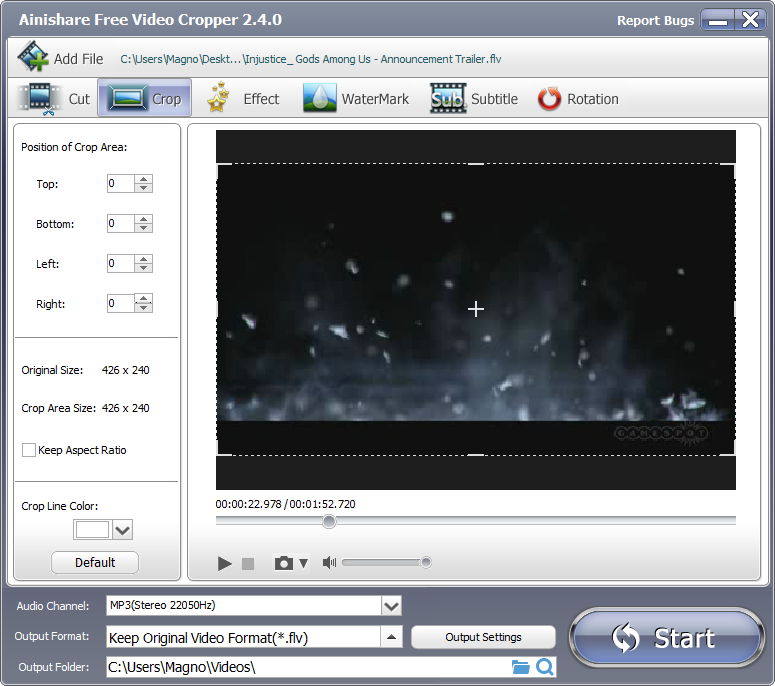Switch to the Rotation tab
The width and height of the screenshot is (775, 686).
pos(578,98)
